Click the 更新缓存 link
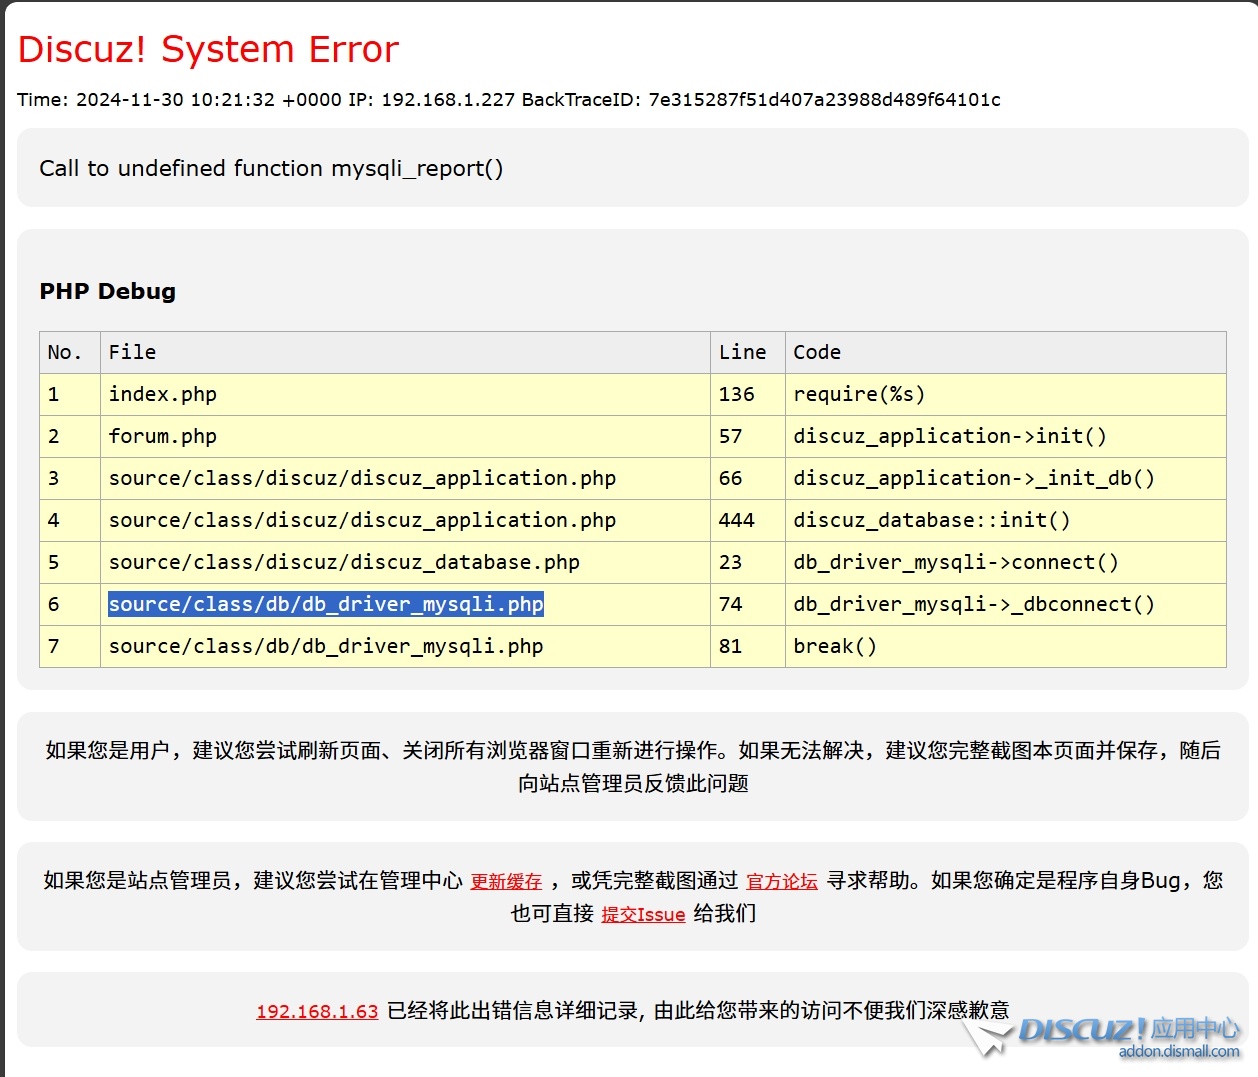This screenshot has width=1258, height=1077. (506, 881)
